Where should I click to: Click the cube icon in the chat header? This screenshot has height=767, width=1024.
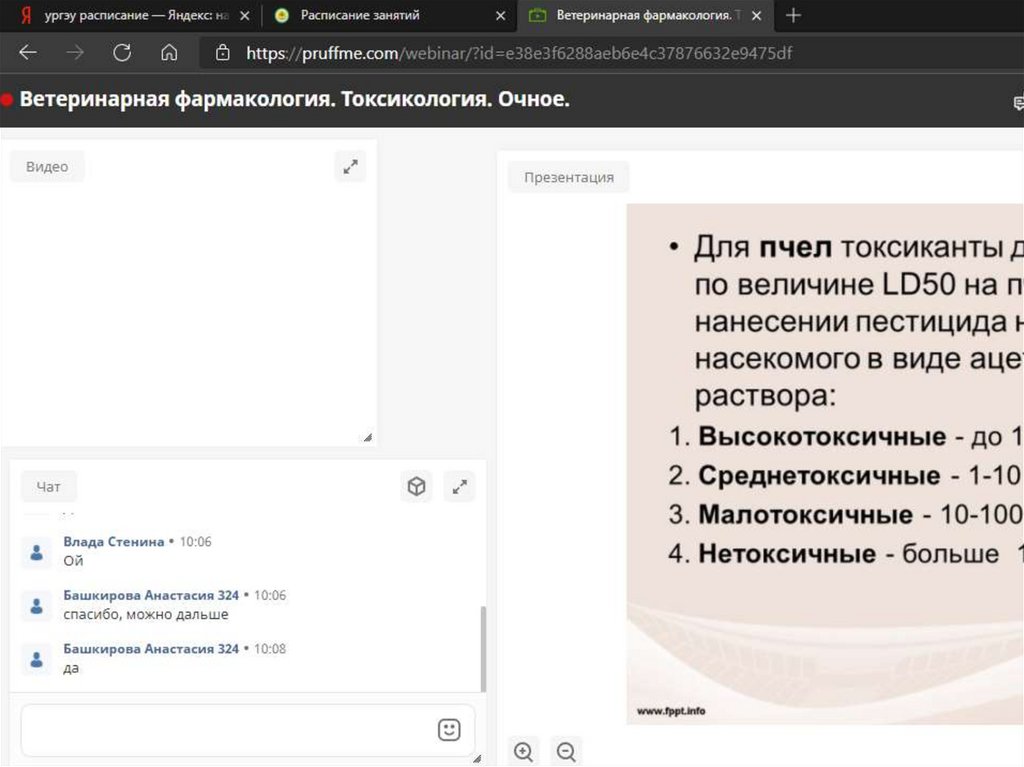[416, 487]
